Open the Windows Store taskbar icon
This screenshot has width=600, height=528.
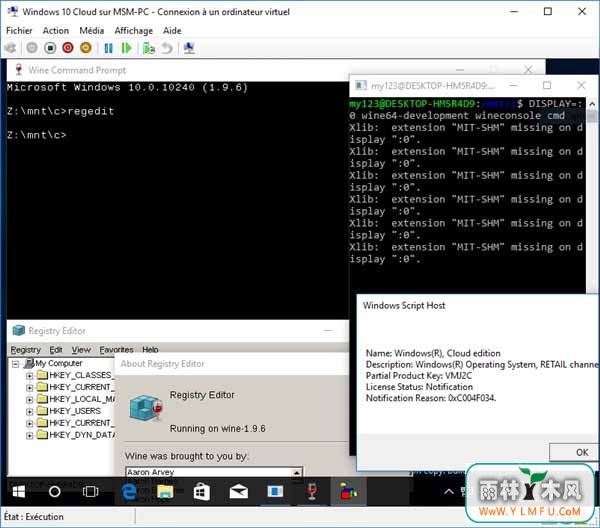(x=202, y=492)
